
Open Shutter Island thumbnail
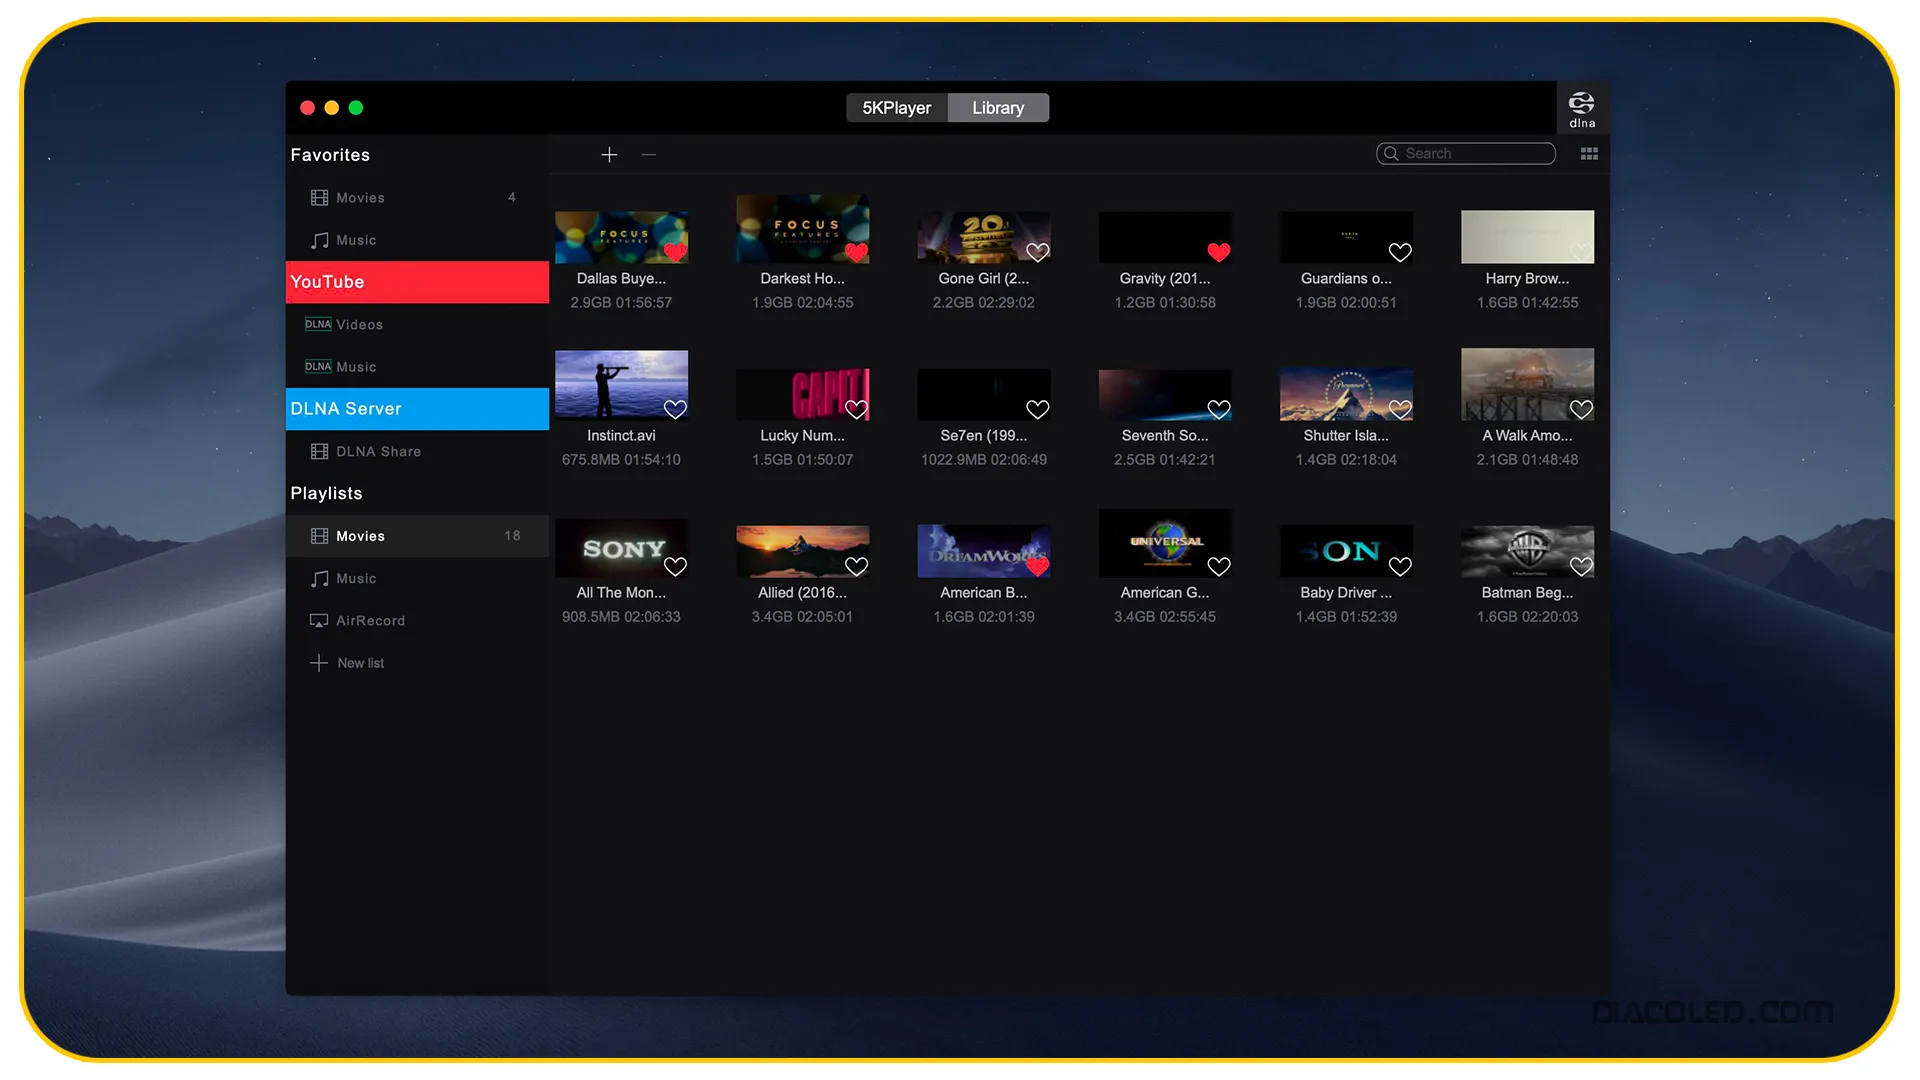(x=1346, y=394)
